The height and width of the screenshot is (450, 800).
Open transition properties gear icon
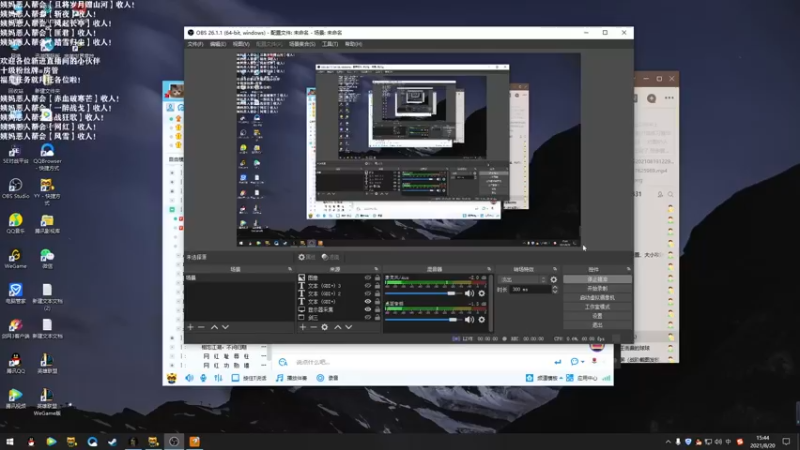coord(554,280)
